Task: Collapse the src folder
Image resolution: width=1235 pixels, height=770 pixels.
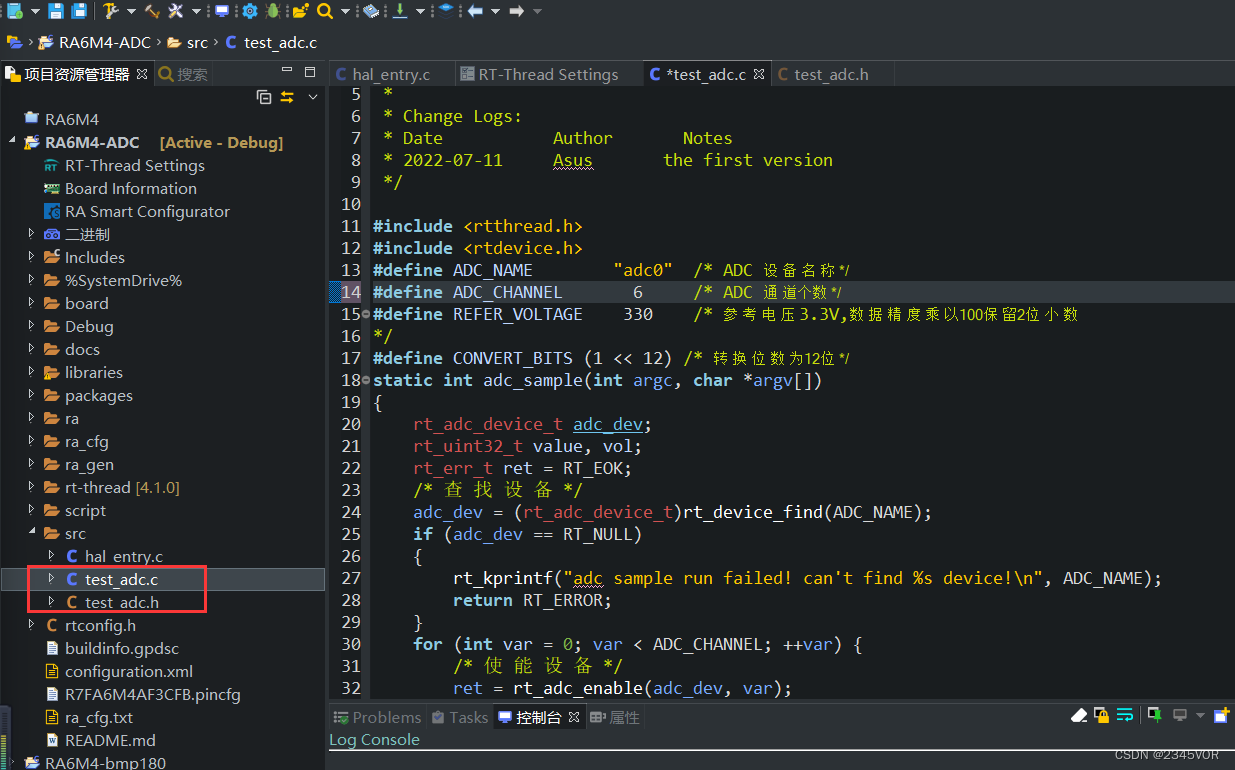Action: tap(31, 533)
